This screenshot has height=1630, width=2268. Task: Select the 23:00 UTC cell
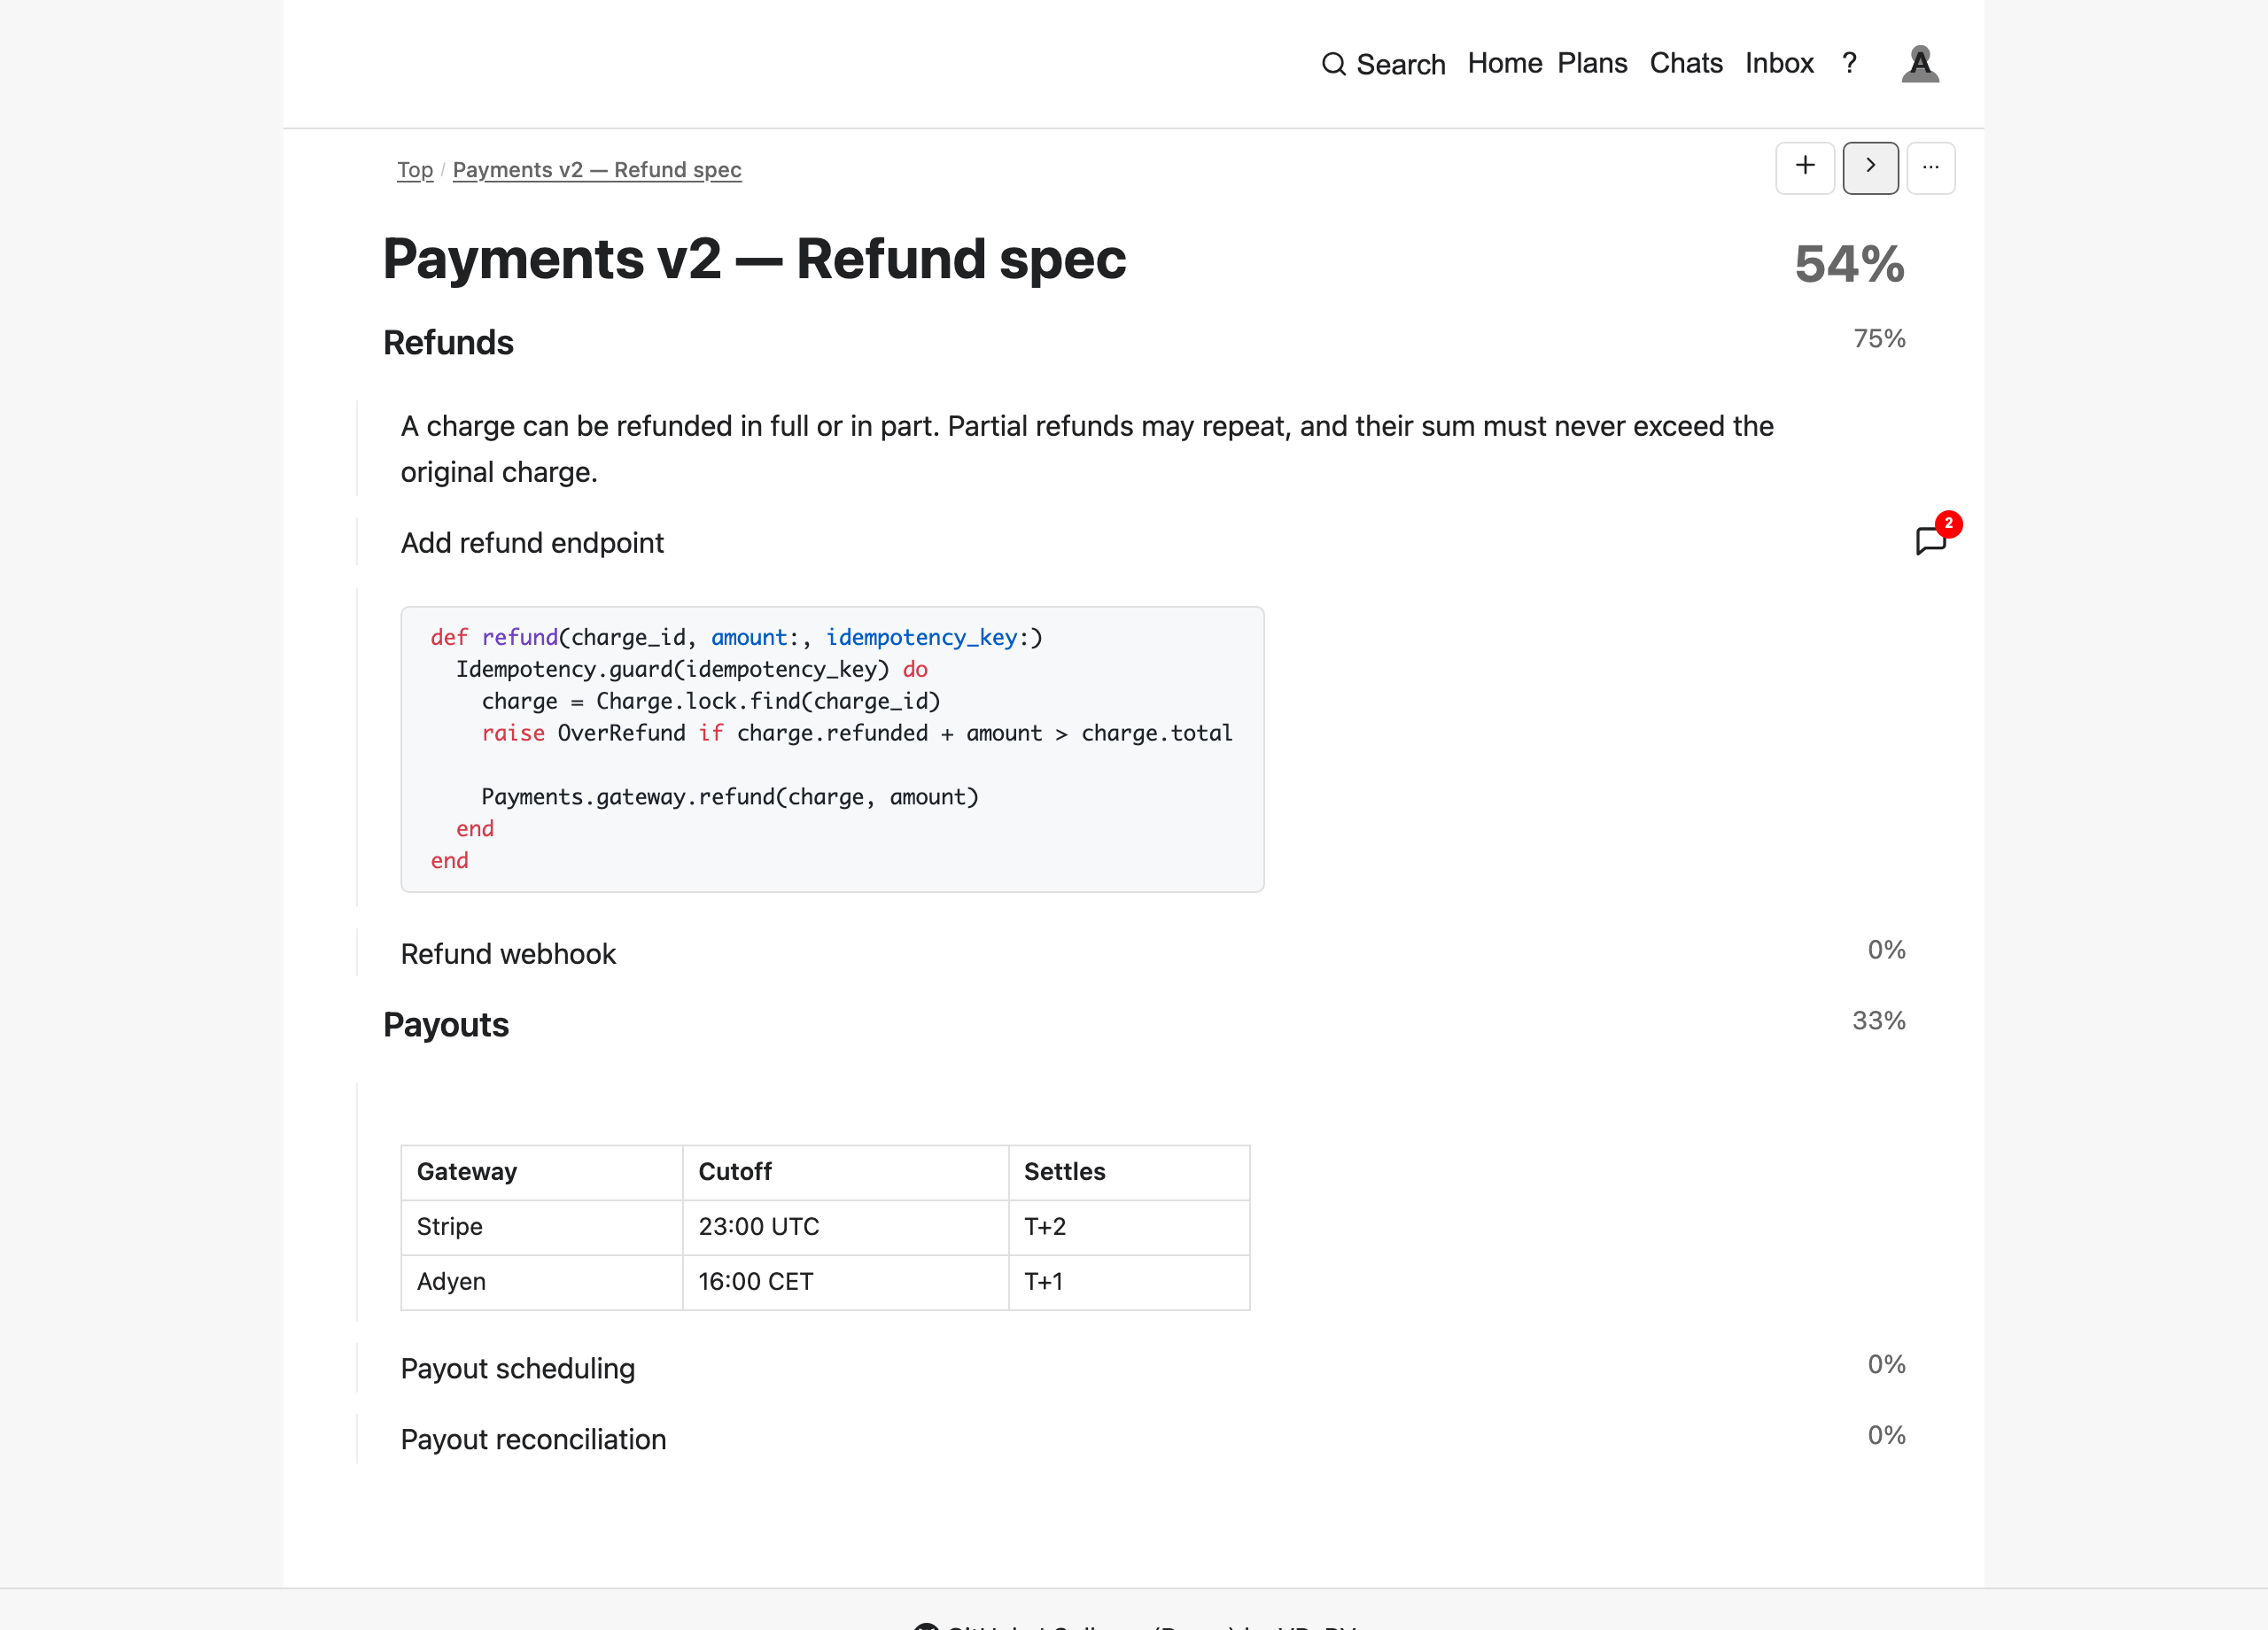[845, 1227]
